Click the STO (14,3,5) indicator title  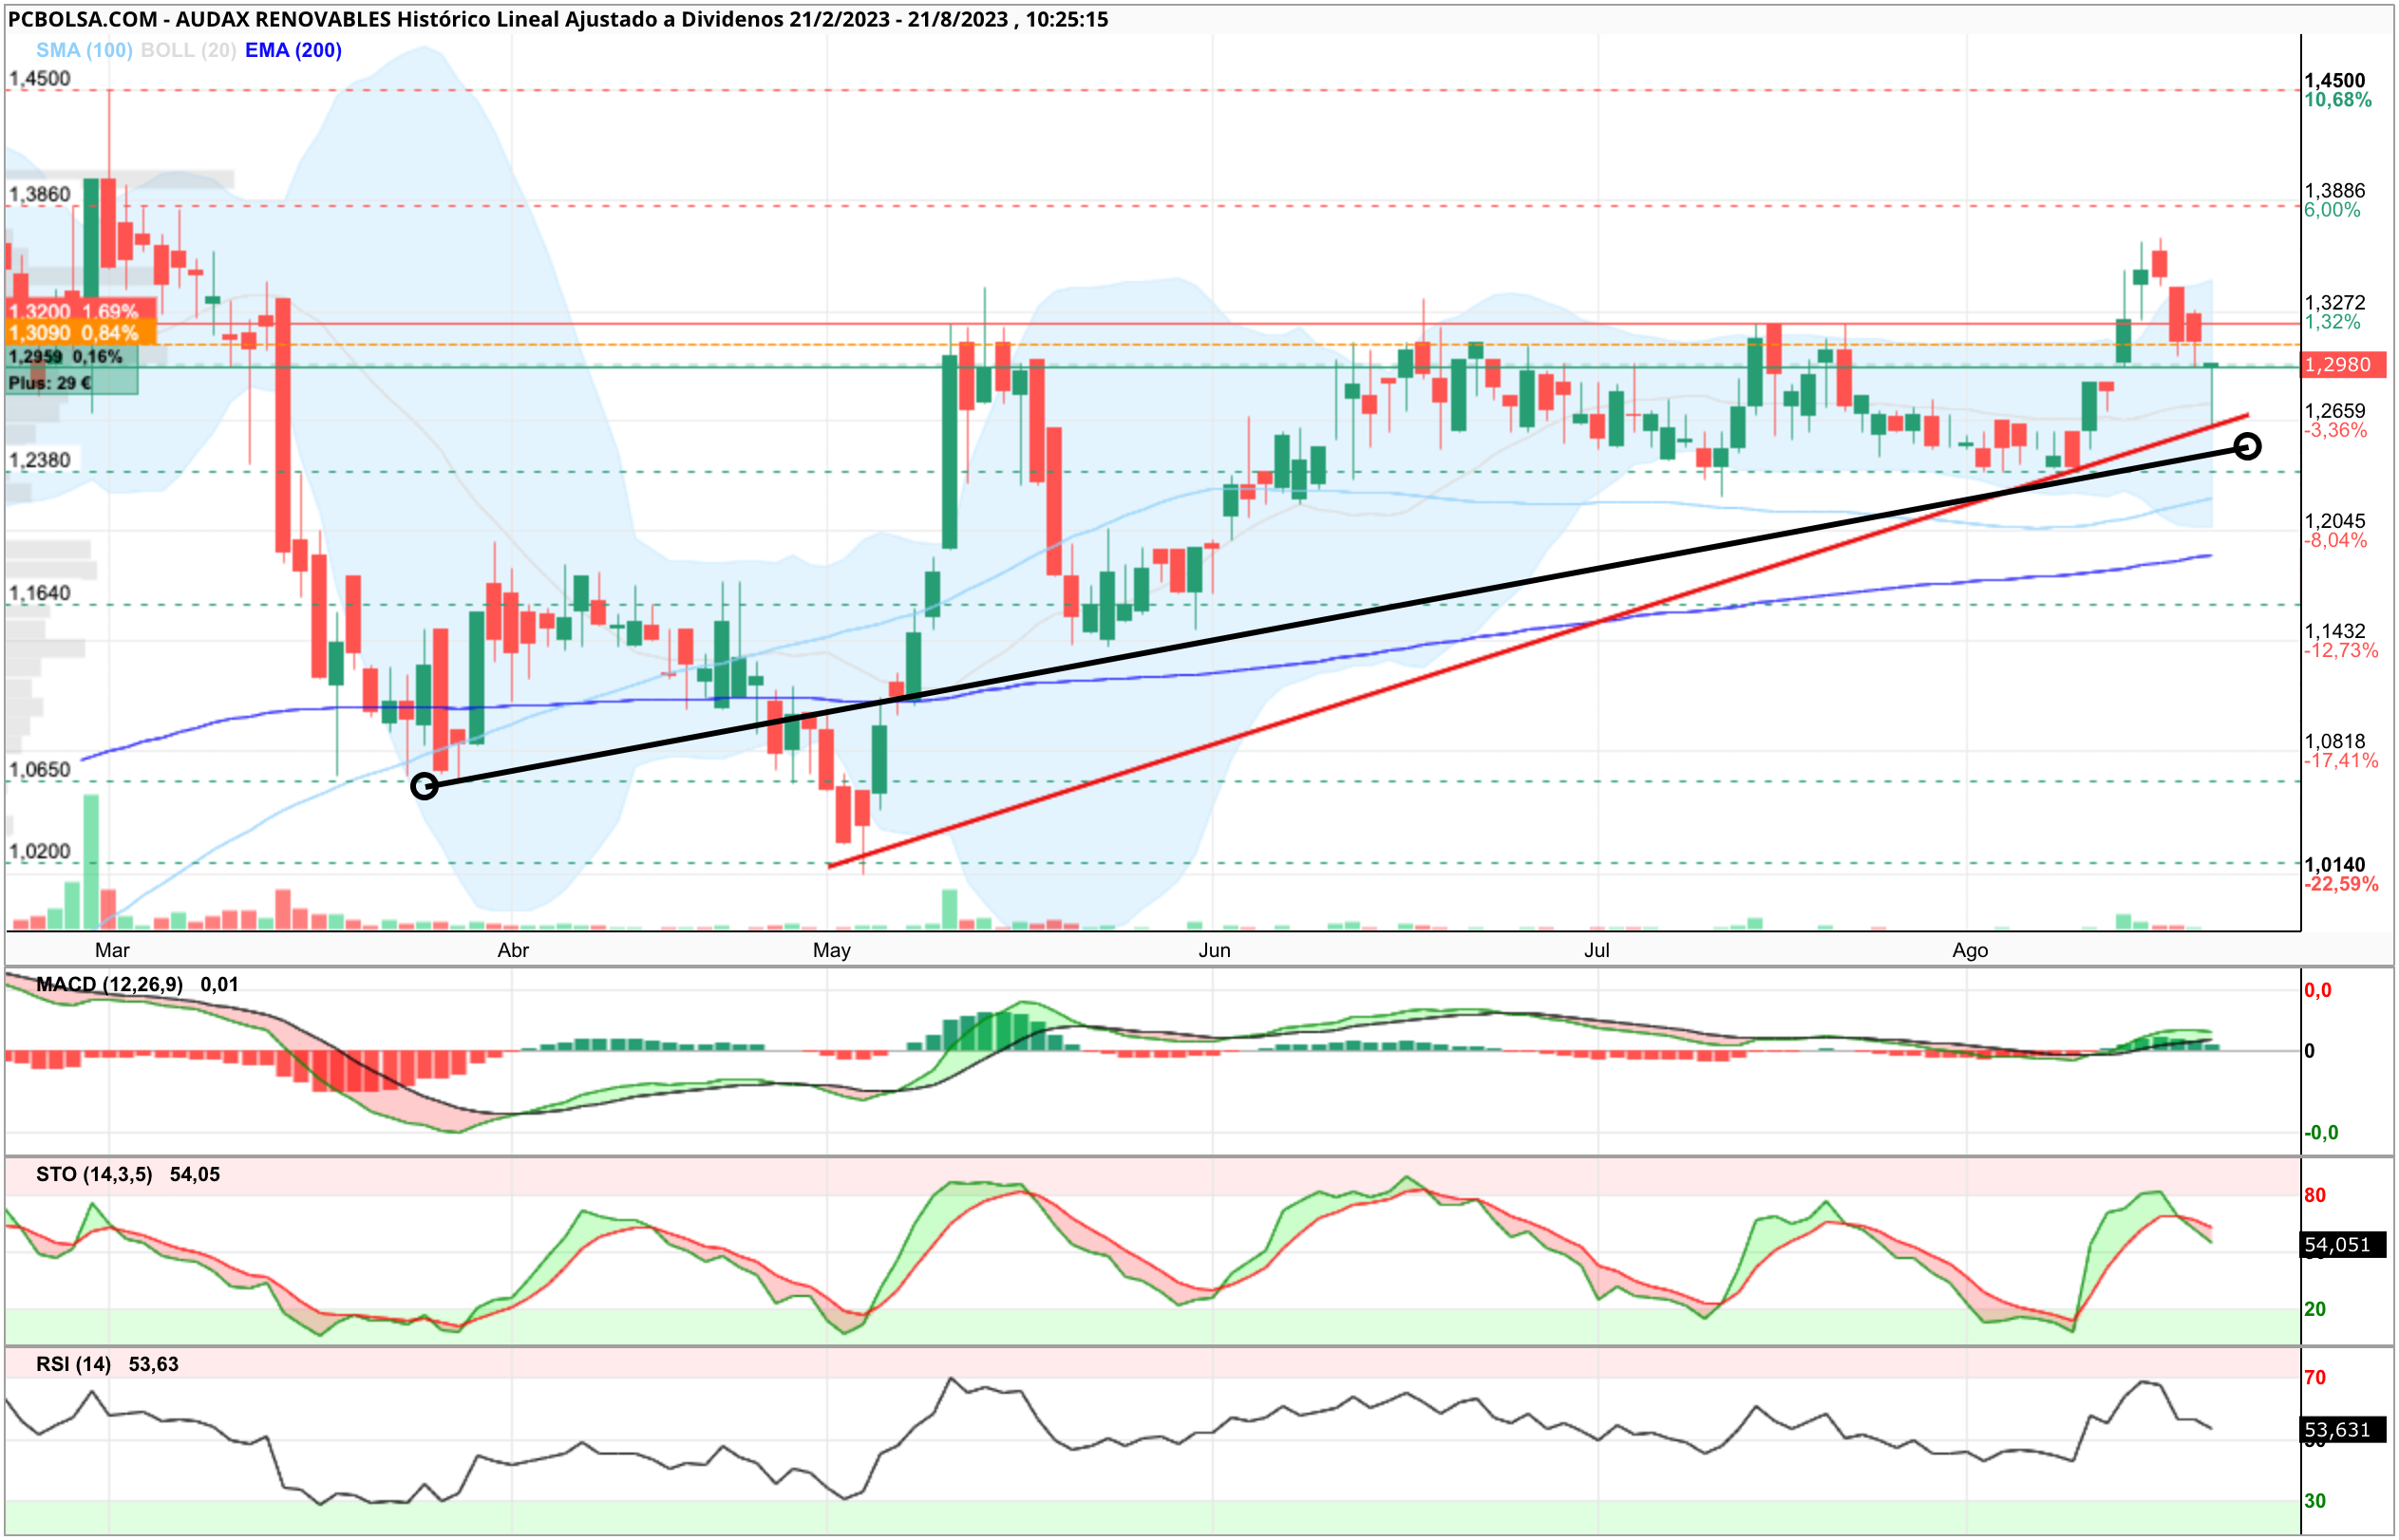[94, 1175]
